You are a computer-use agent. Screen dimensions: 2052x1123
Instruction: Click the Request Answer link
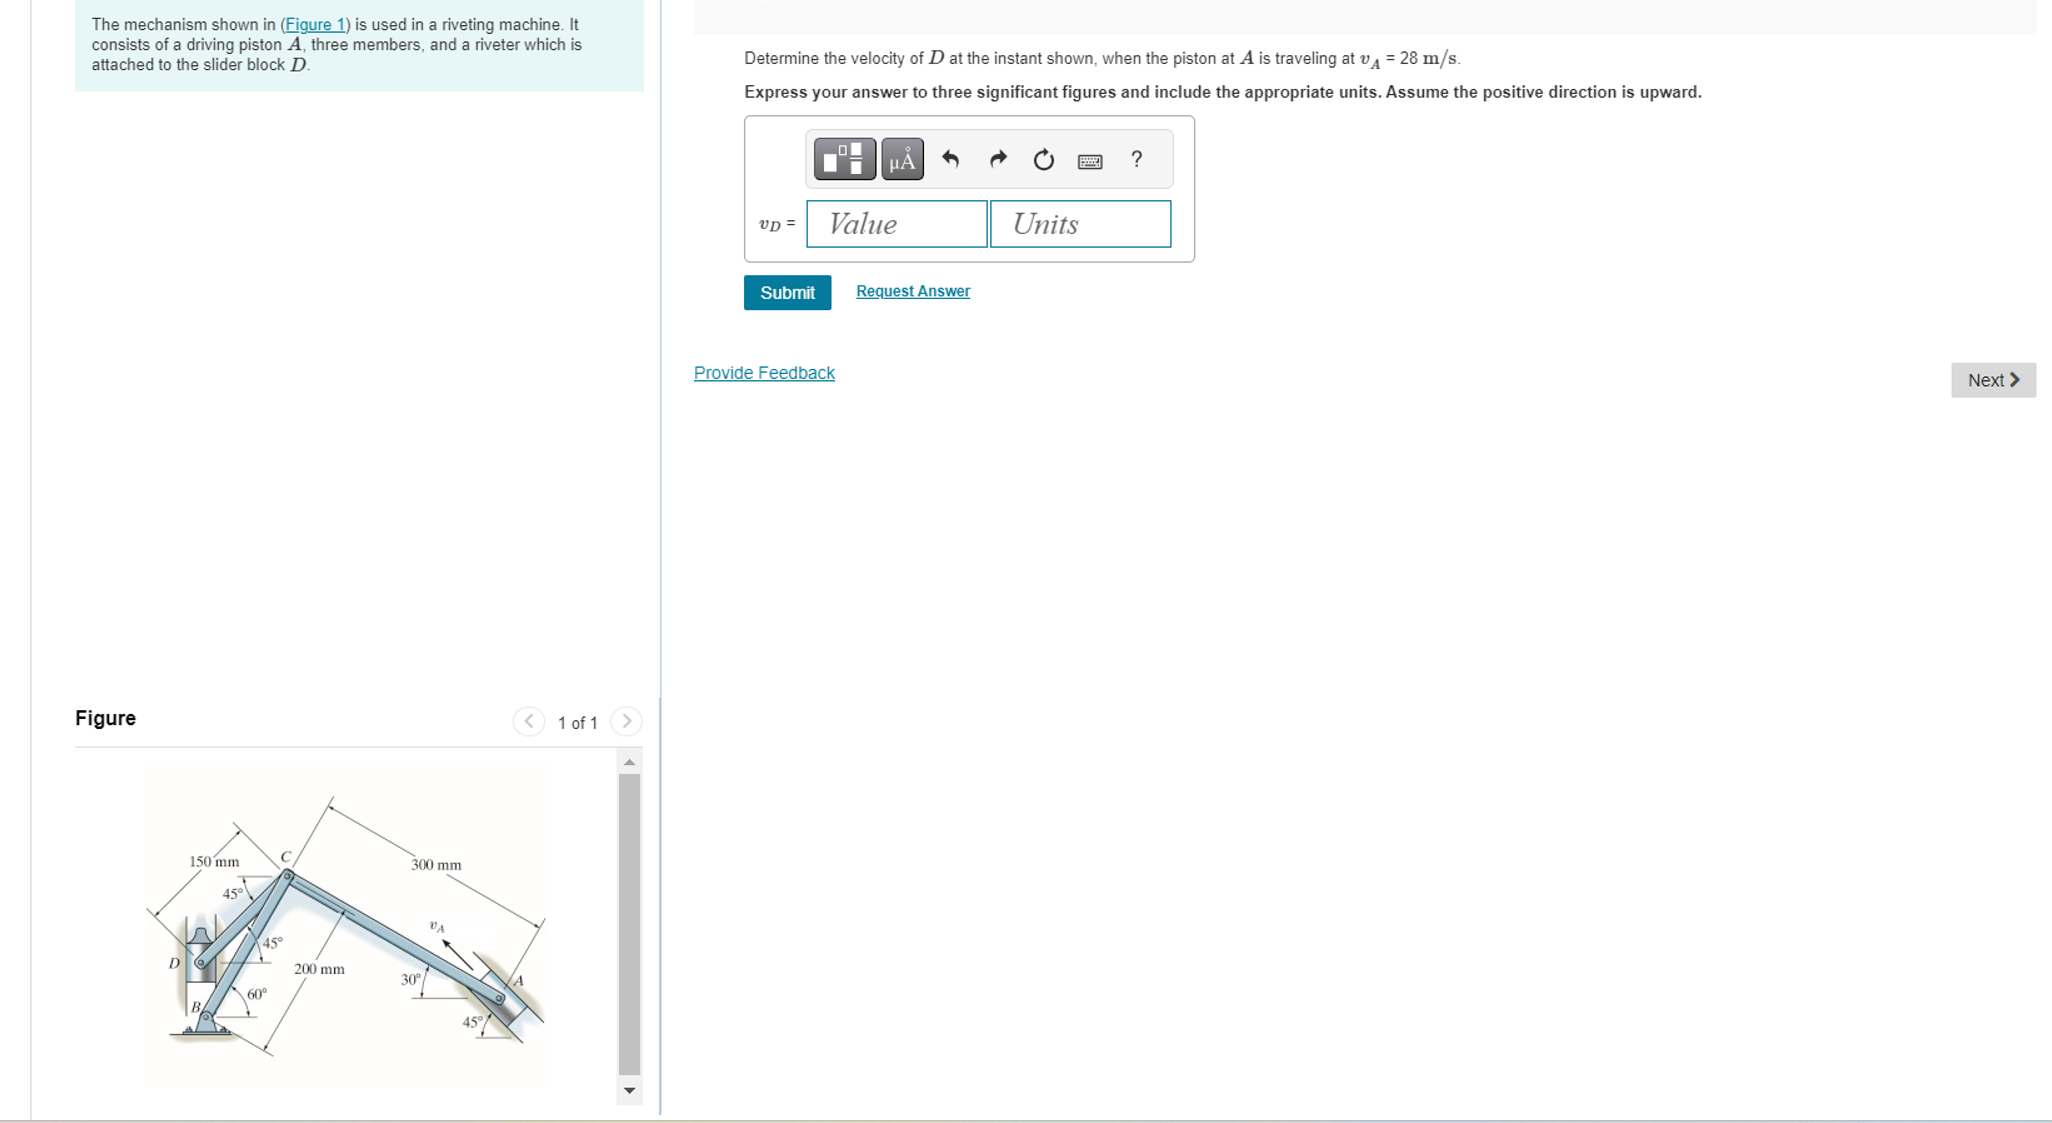coord(912,291)
